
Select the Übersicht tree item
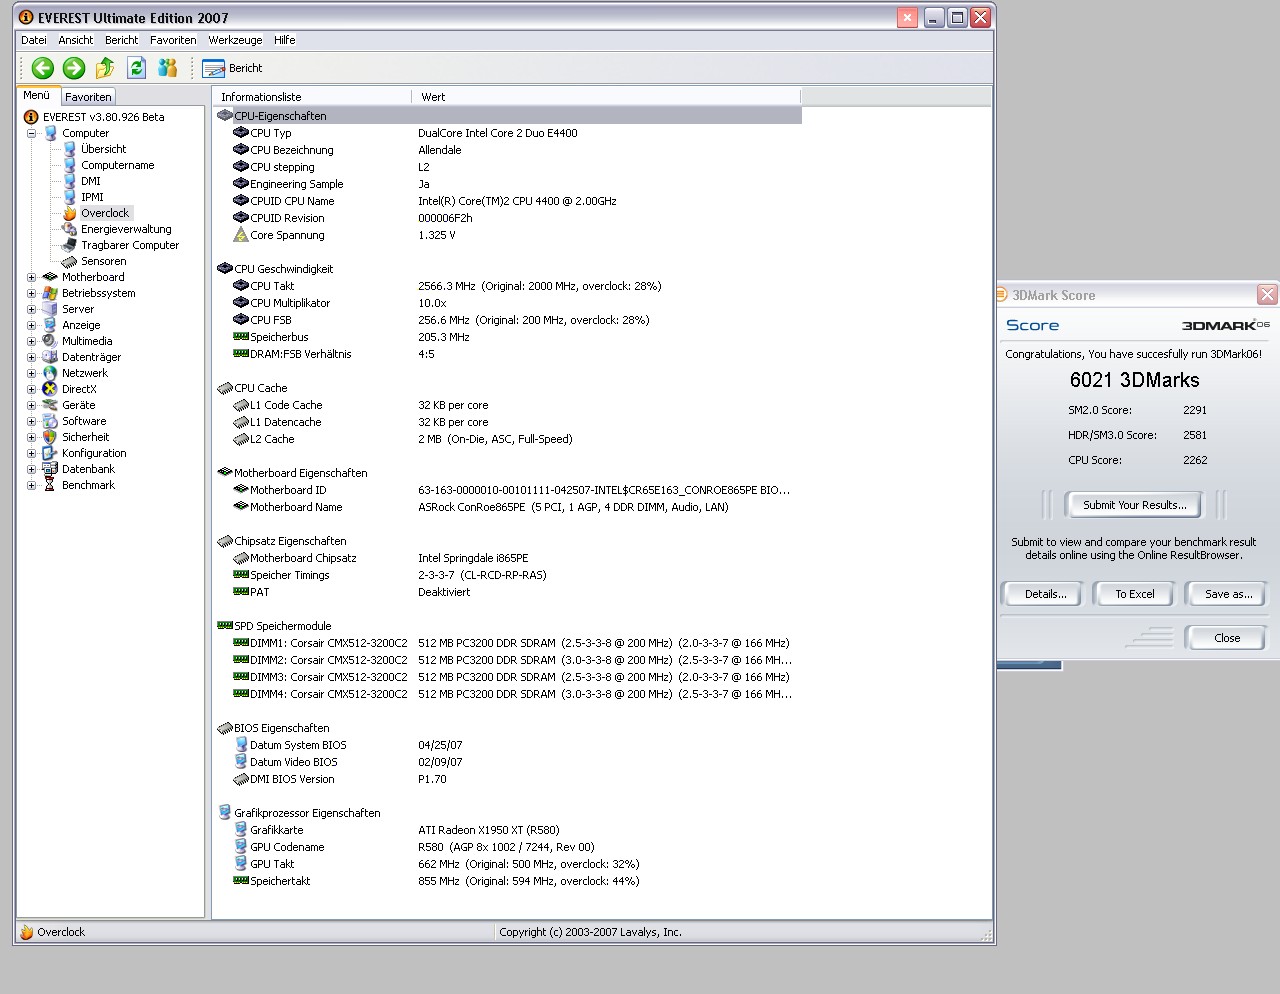[x=103, y=149]
